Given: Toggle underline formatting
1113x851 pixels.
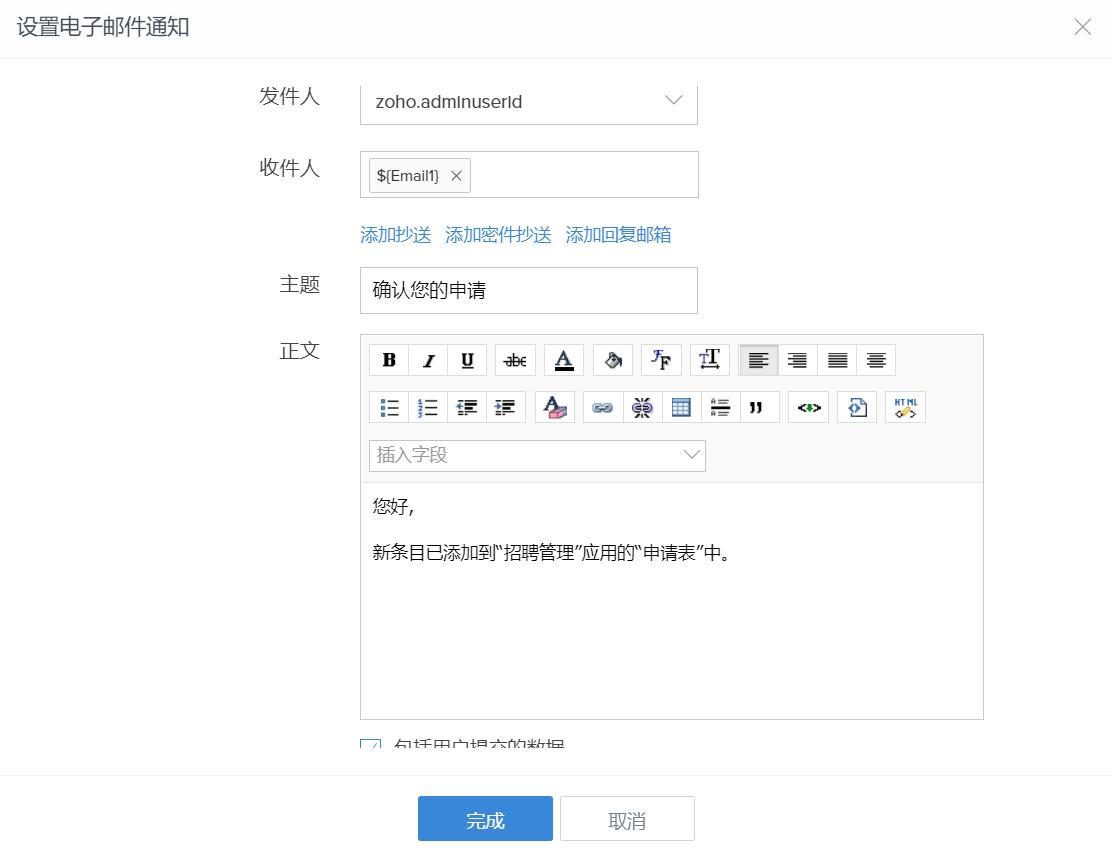Looking at the screenshot, I should [x=467, y=360].
